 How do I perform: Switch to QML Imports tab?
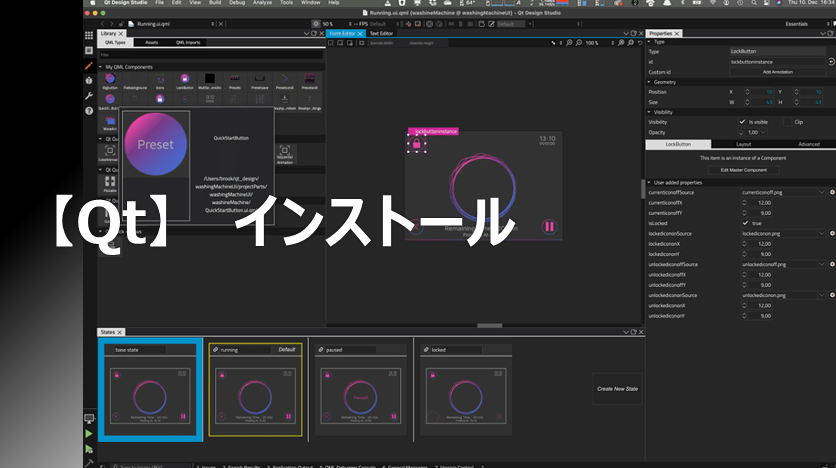188,43
